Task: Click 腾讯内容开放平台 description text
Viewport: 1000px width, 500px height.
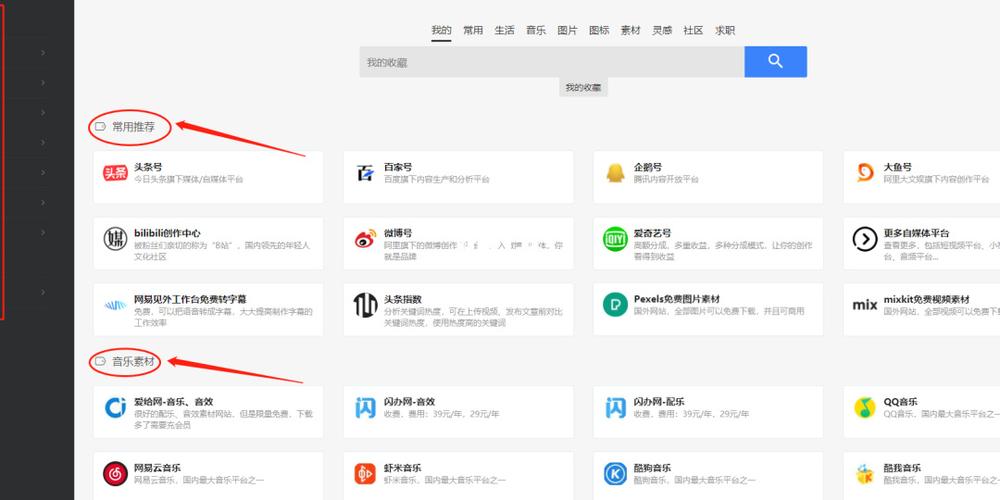Action: click(x=666, y=179)
